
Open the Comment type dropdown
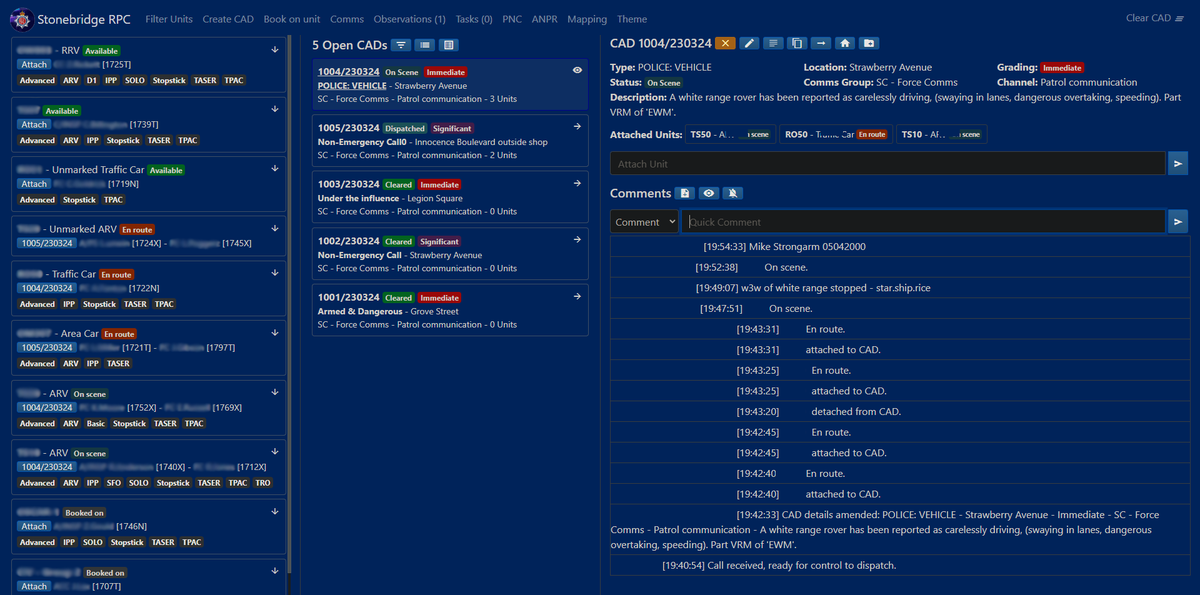click(x=645, y=222)
